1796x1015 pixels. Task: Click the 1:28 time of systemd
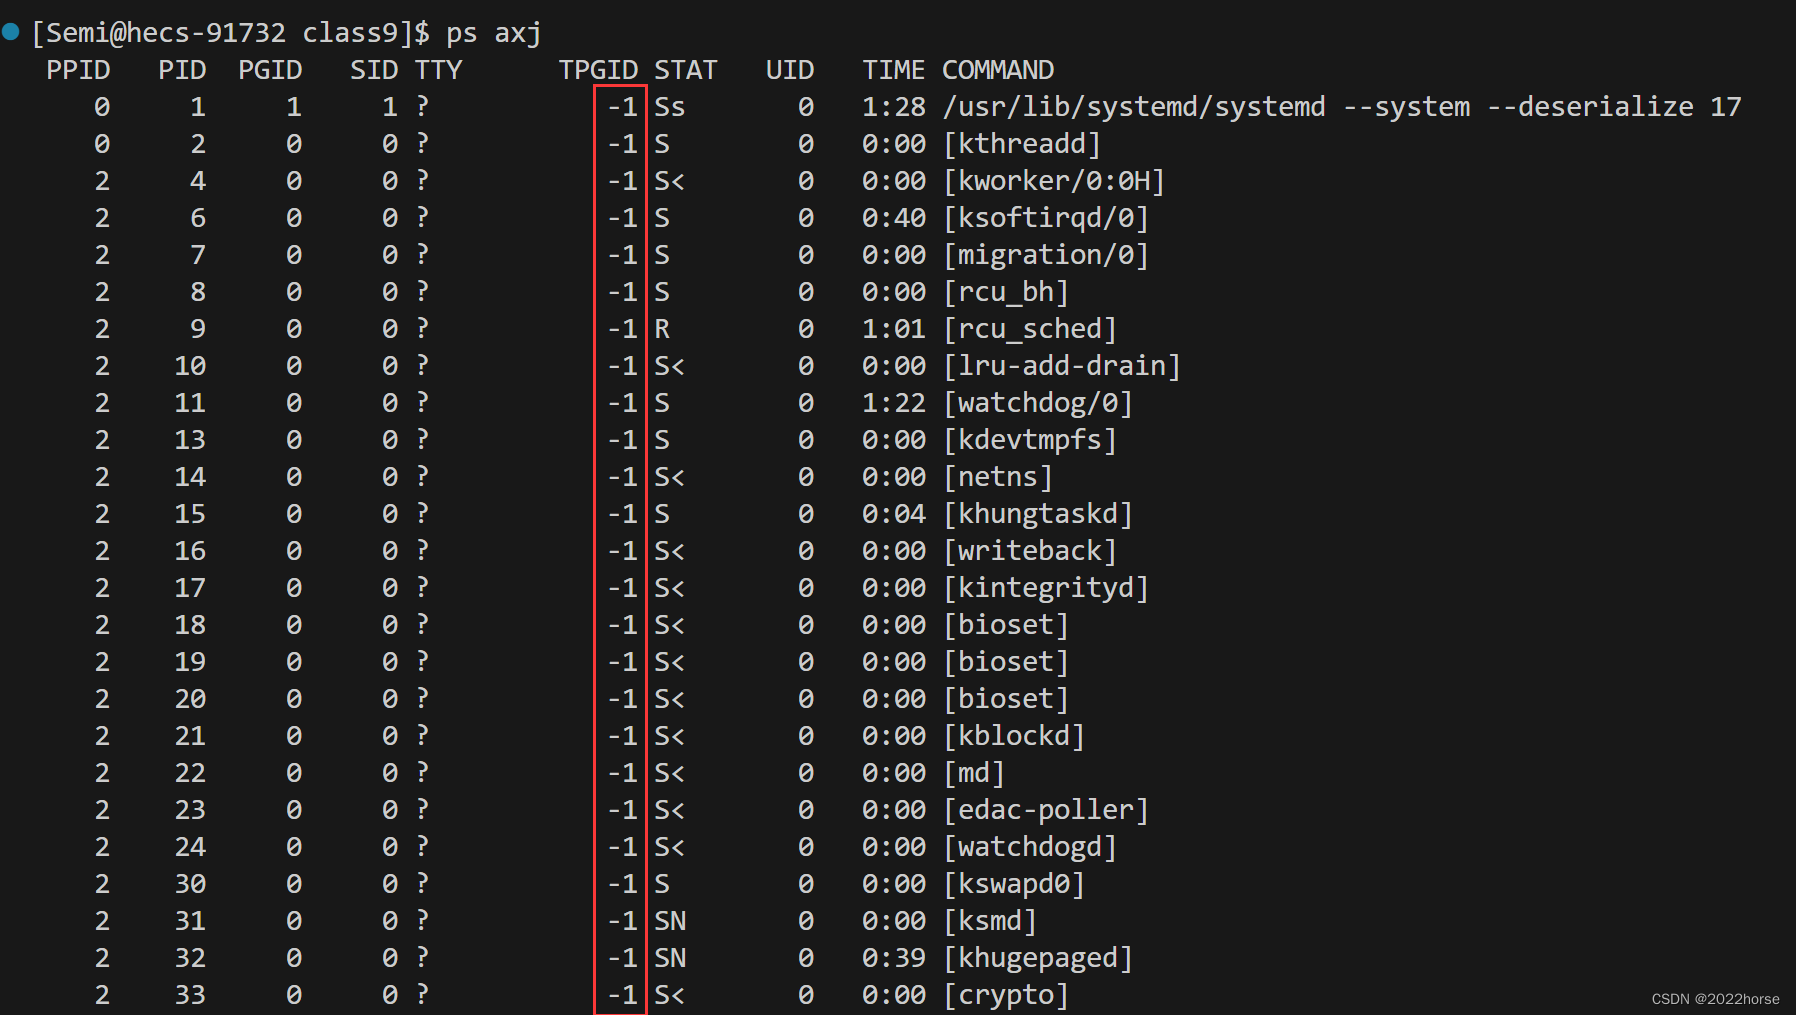click(x=894, y=107)
